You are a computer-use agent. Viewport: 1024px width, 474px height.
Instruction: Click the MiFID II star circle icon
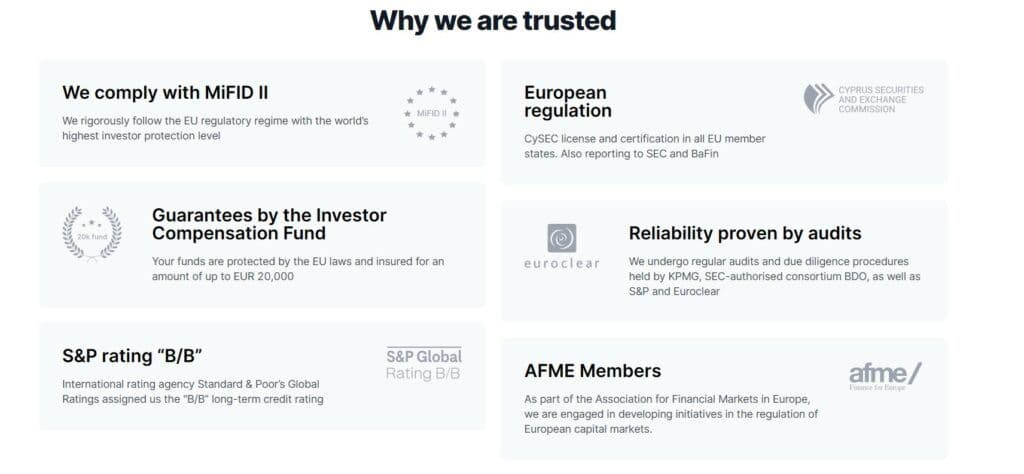(431, 113)
